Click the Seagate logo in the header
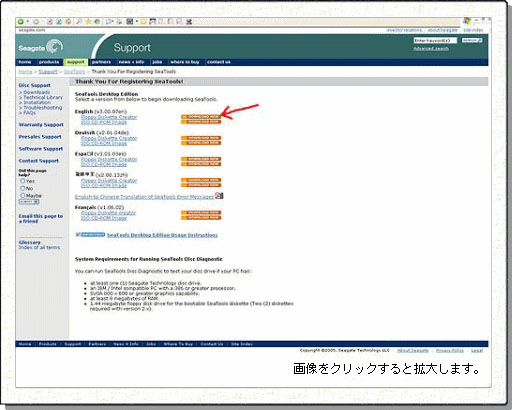Viewport: 512px width, 410px height. click(x=41, y=47)
